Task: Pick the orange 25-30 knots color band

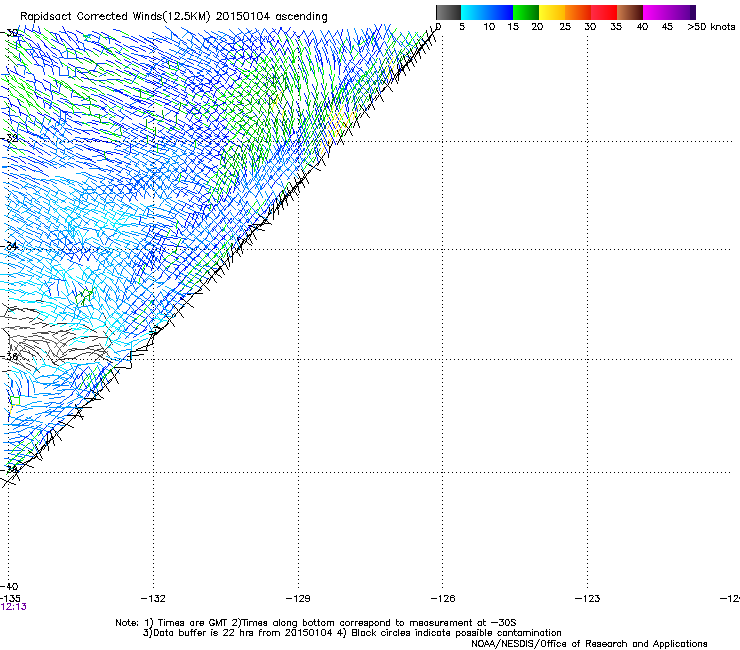Action: point(578,12)
